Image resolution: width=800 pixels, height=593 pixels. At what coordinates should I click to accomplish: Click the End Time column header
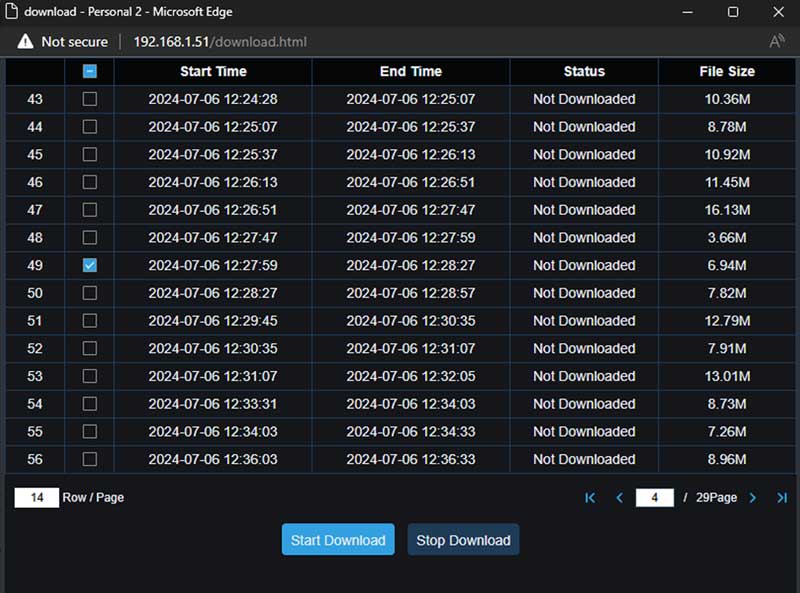coord(411,72)
